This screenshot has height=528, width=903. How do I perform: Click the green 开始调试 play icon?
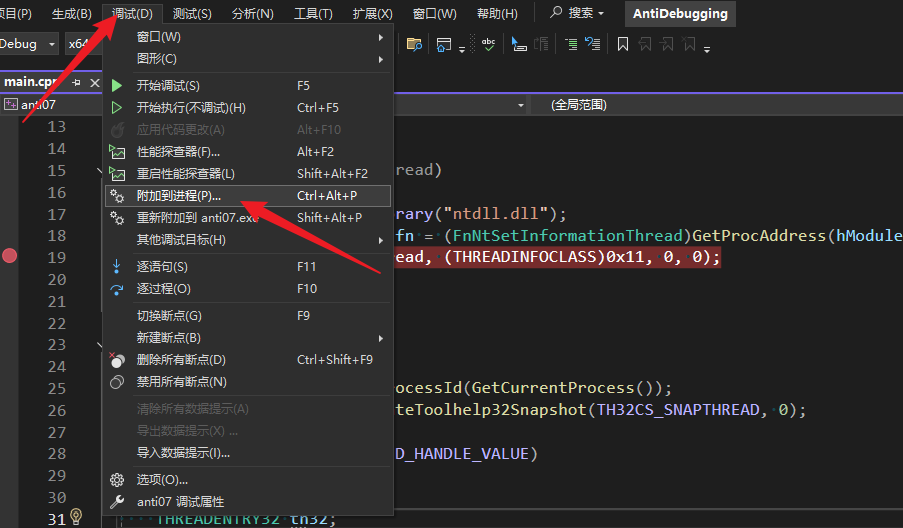[117, 86]
